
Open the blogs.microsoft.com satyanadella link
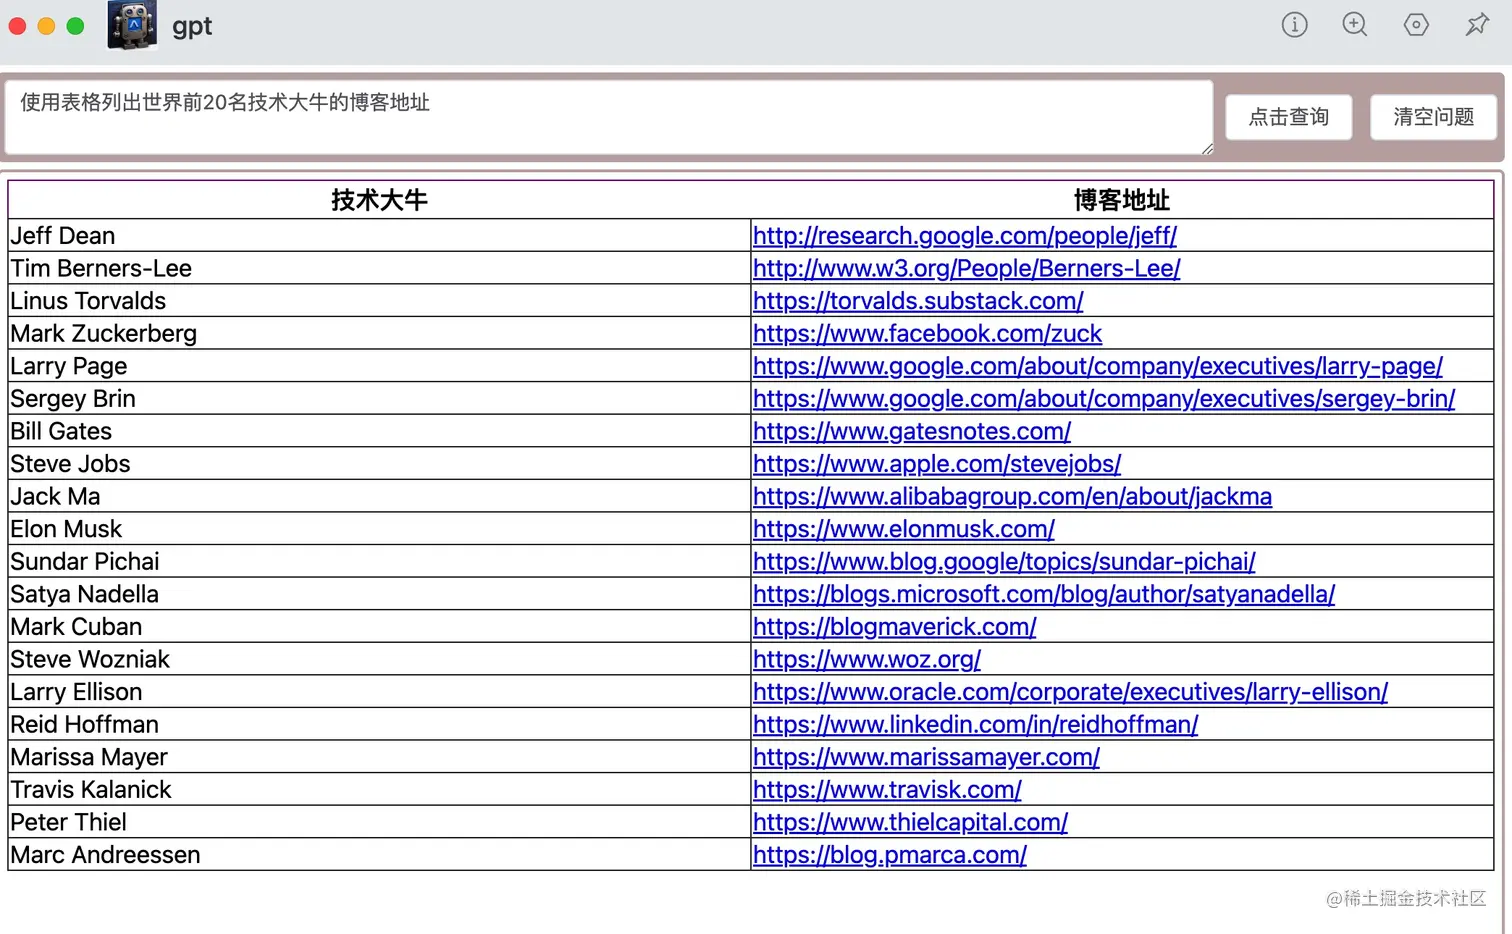[1044, 594]
